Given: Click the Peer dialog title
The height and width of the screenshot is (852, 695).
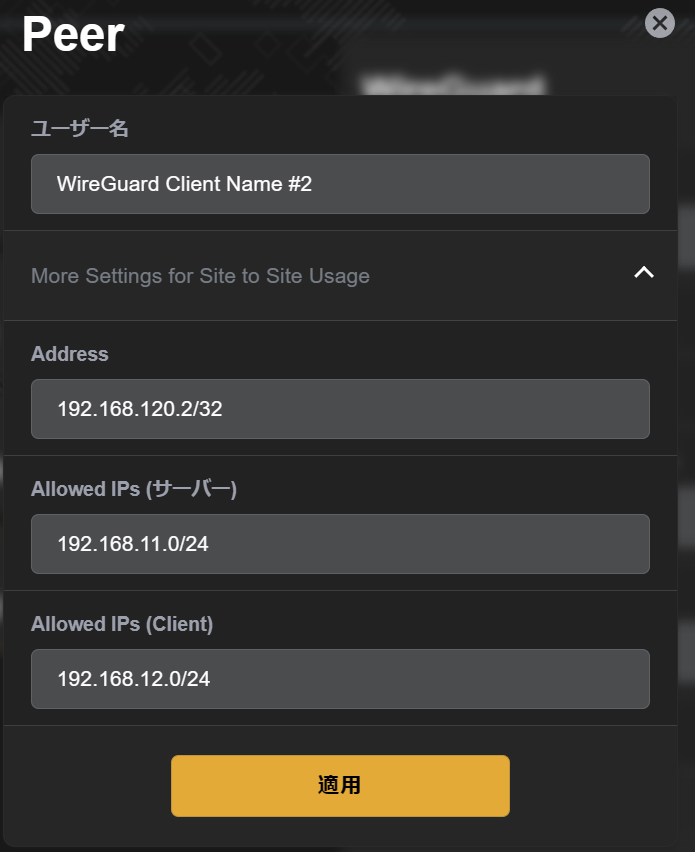Looking at the screenshot, I should click(73, 34).
